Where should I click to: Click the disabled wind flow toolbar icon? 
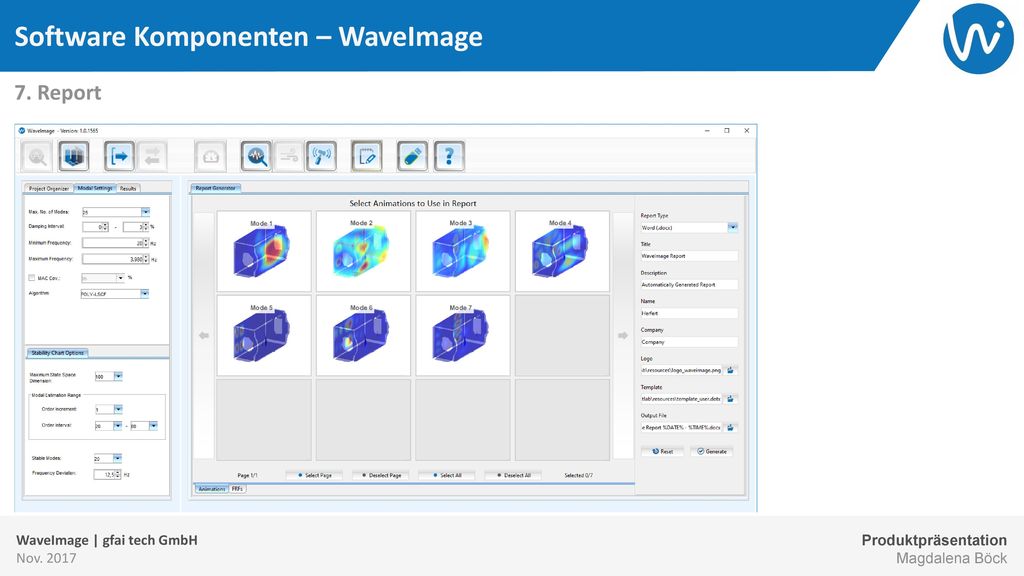[x=289, y=157]
